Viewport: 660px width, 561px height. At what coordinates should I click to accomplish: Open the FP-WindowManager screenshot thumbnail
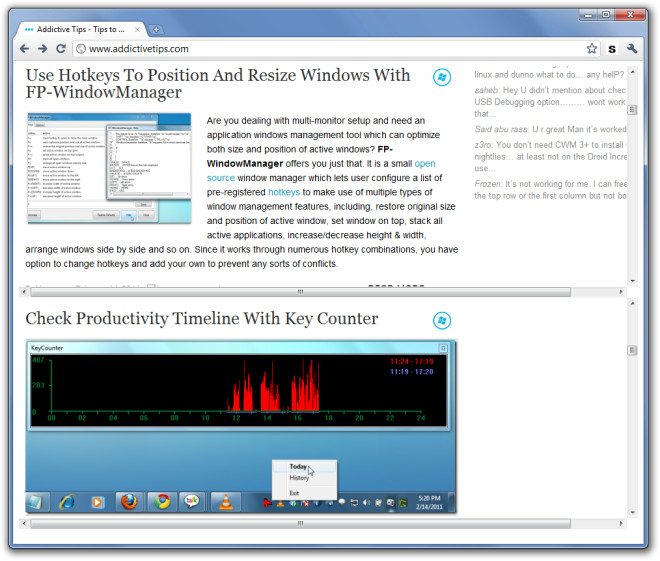click(x=109, y=168)
